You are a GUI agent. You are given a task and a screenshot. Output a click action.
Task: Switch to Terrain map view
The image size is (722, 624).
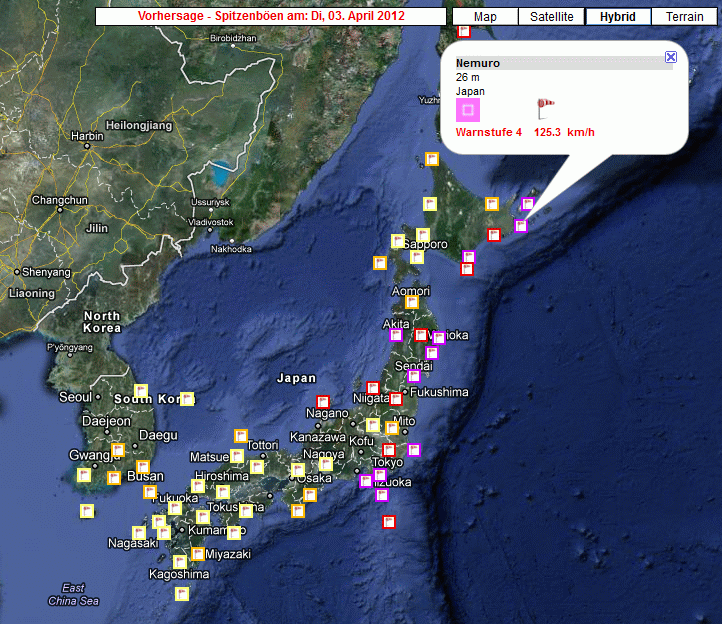click(684, 17)
